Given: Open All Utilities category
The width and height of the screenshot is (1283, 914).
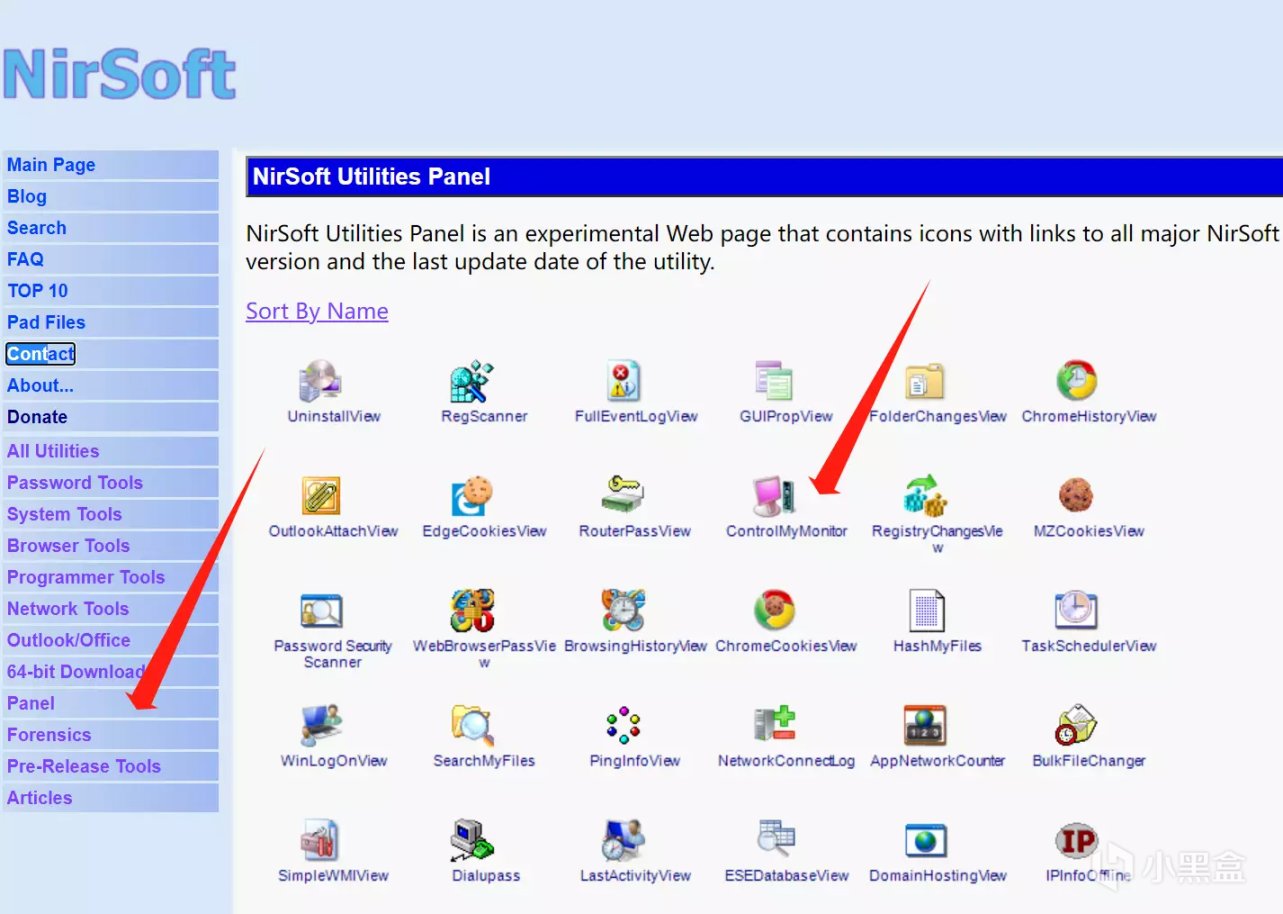Looking at the screenshot, I should click(110, 451).
